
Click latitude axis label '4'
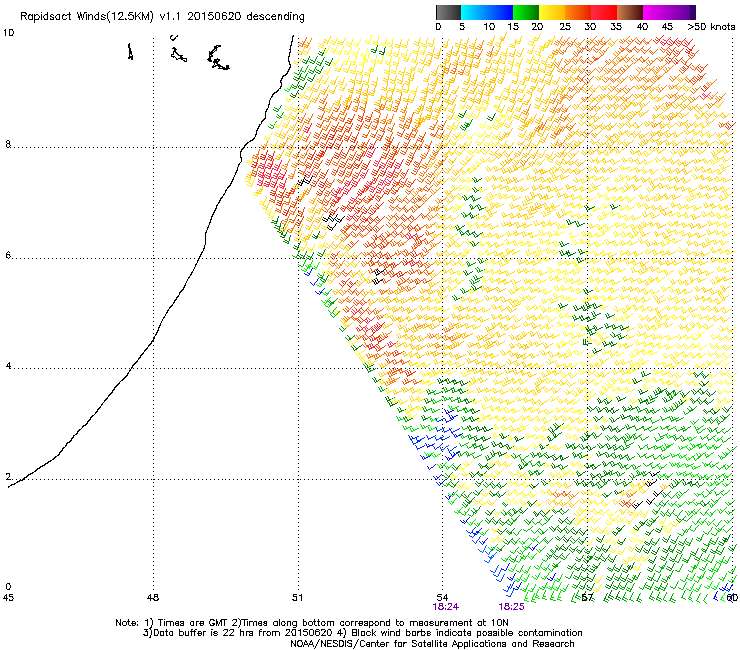click(8, 366)
